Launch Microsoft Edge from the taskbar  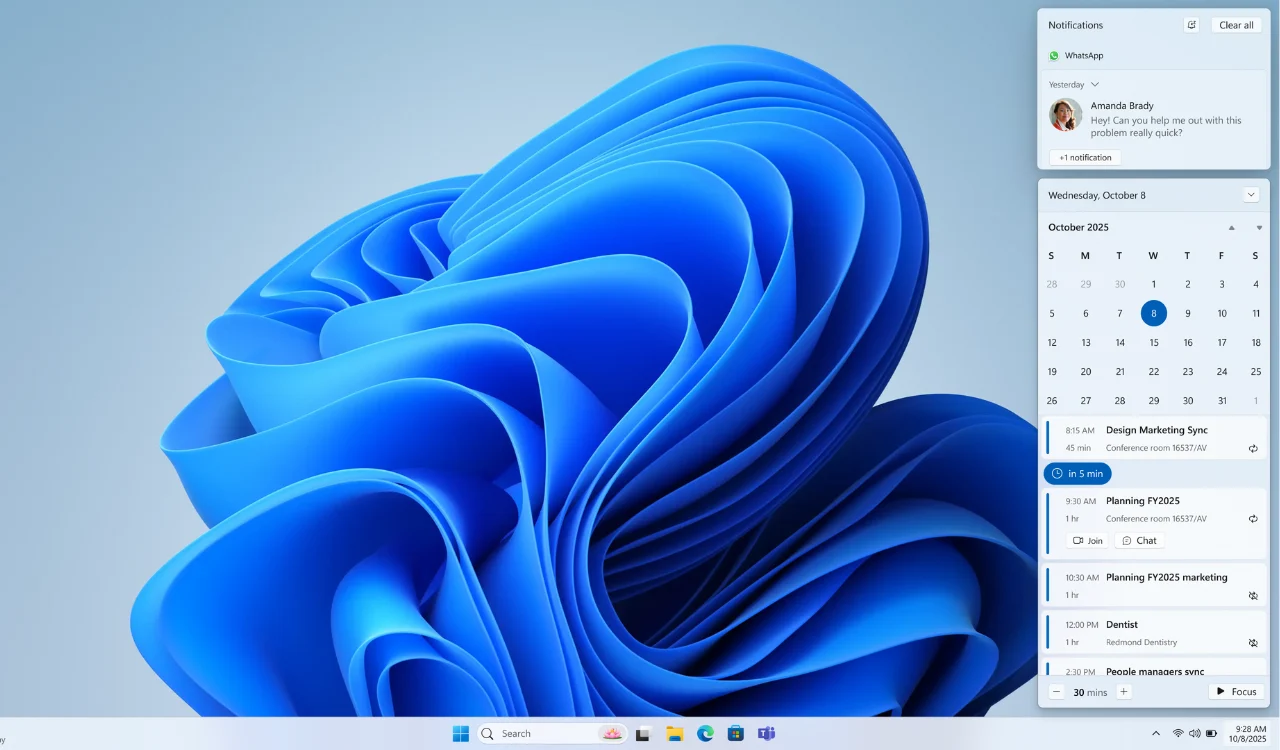pyautogui.click(x=705, y=733)
